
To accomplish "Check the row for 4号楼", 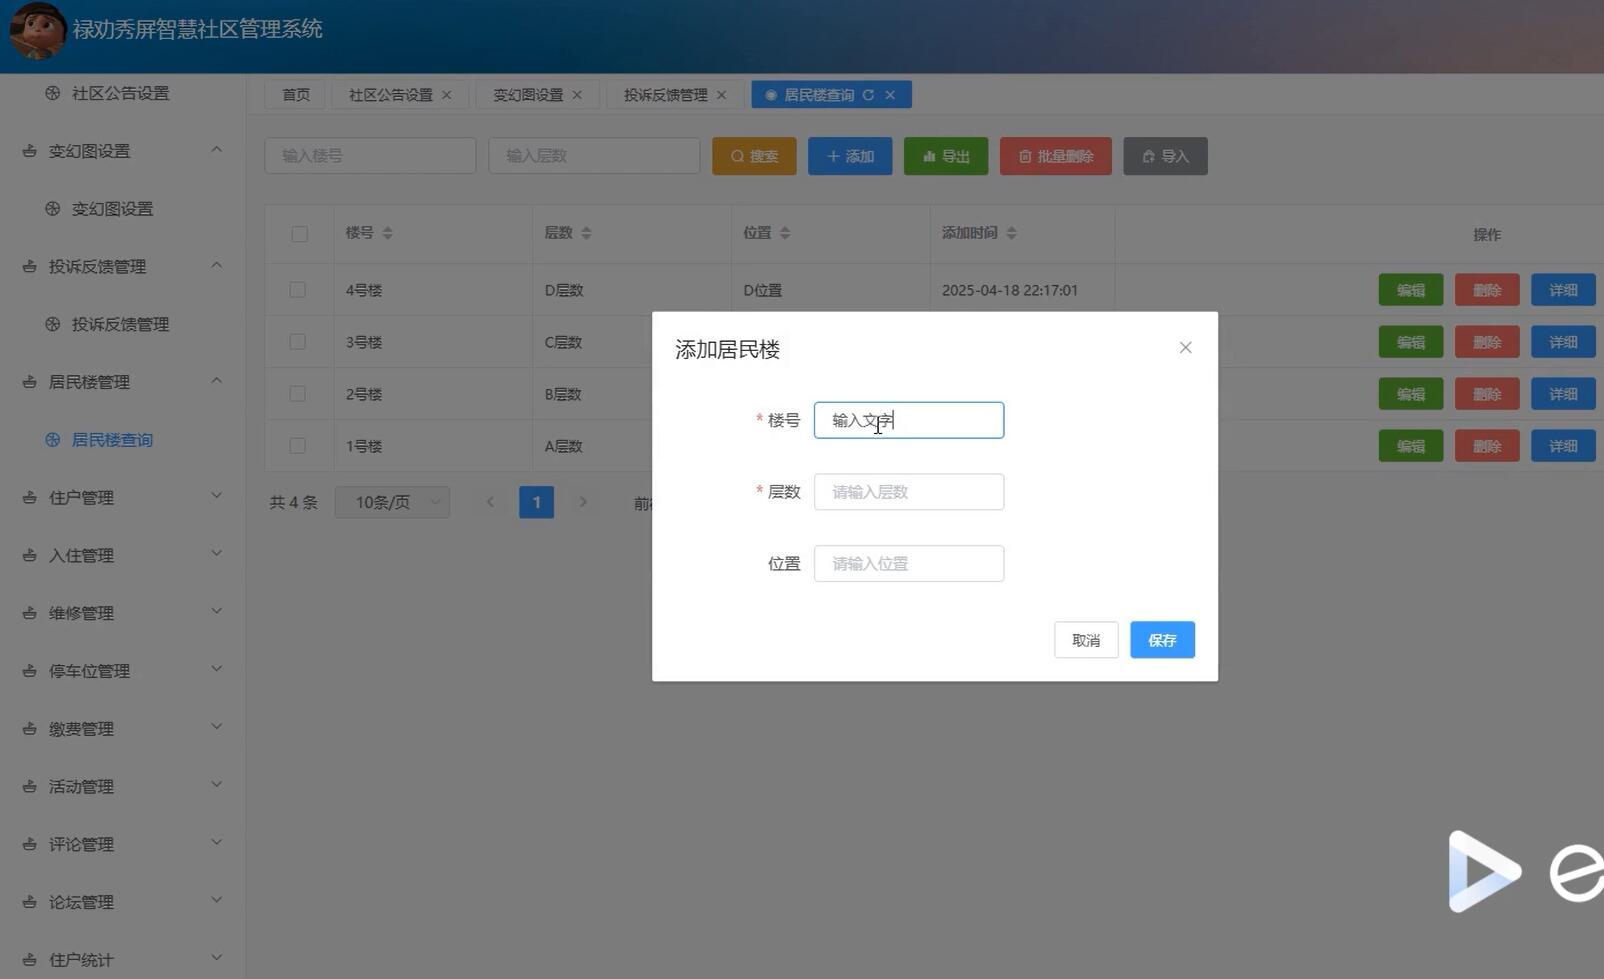I will (x=298, y=290).
